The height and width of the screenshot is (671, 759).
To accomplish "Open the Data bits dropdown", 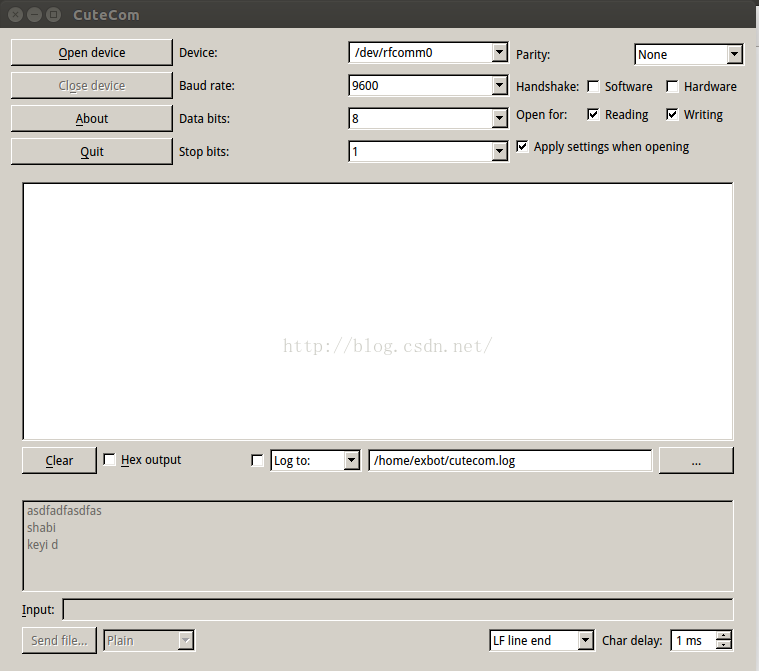I will tap(500, 119).
